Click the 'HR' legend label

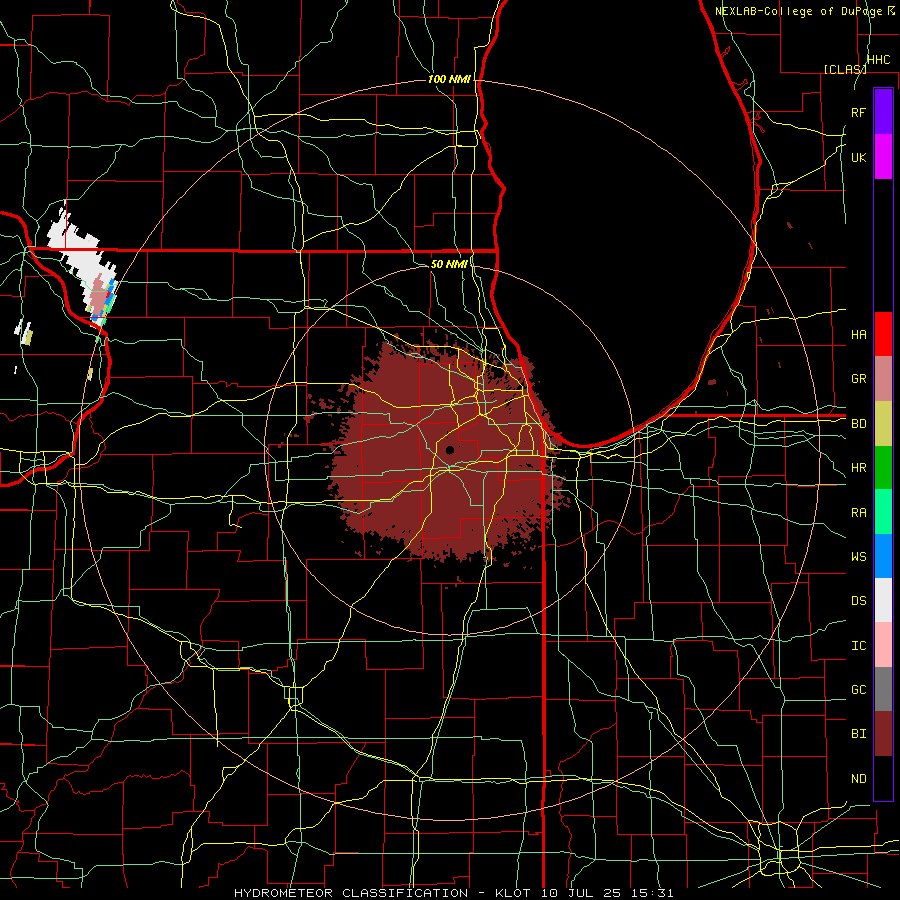pyautogui.click(x=858, y=468)
